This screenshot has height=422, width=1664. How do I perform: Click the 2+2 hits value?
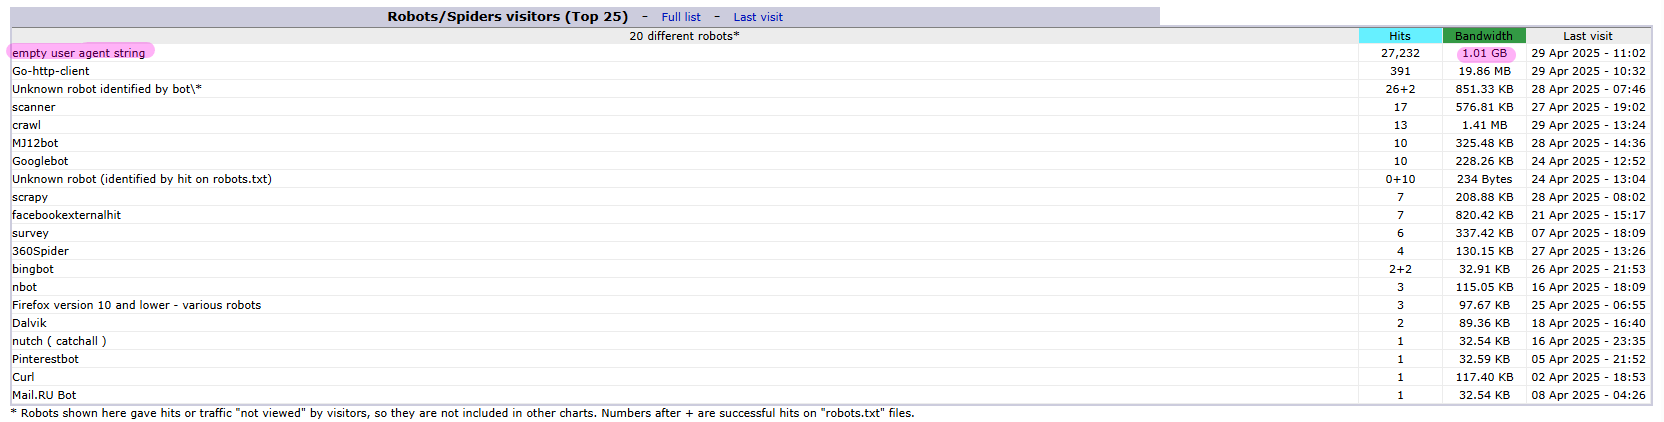pyautogui.click(x=1400, y=269)
